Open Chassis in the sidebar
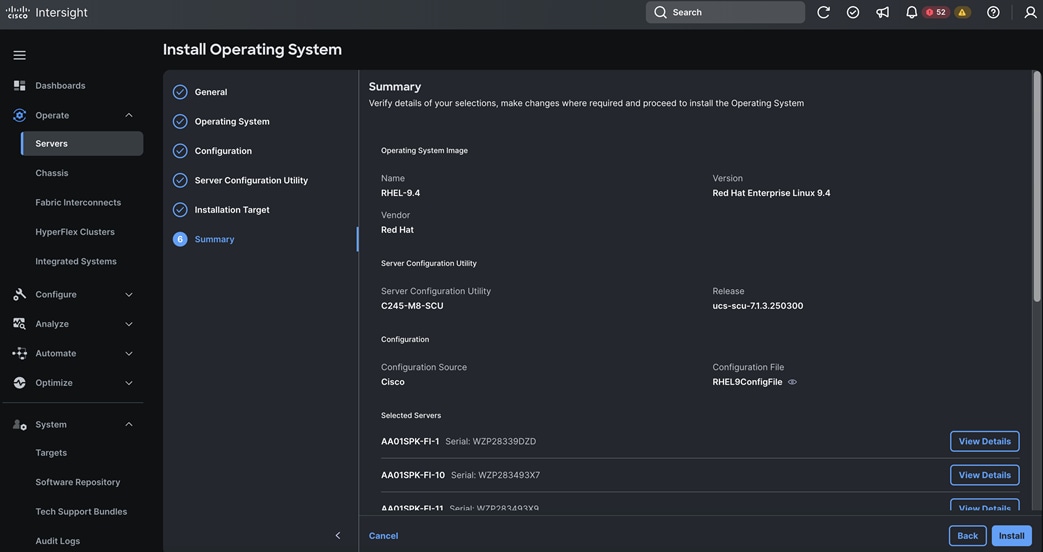 pos(52,173)
